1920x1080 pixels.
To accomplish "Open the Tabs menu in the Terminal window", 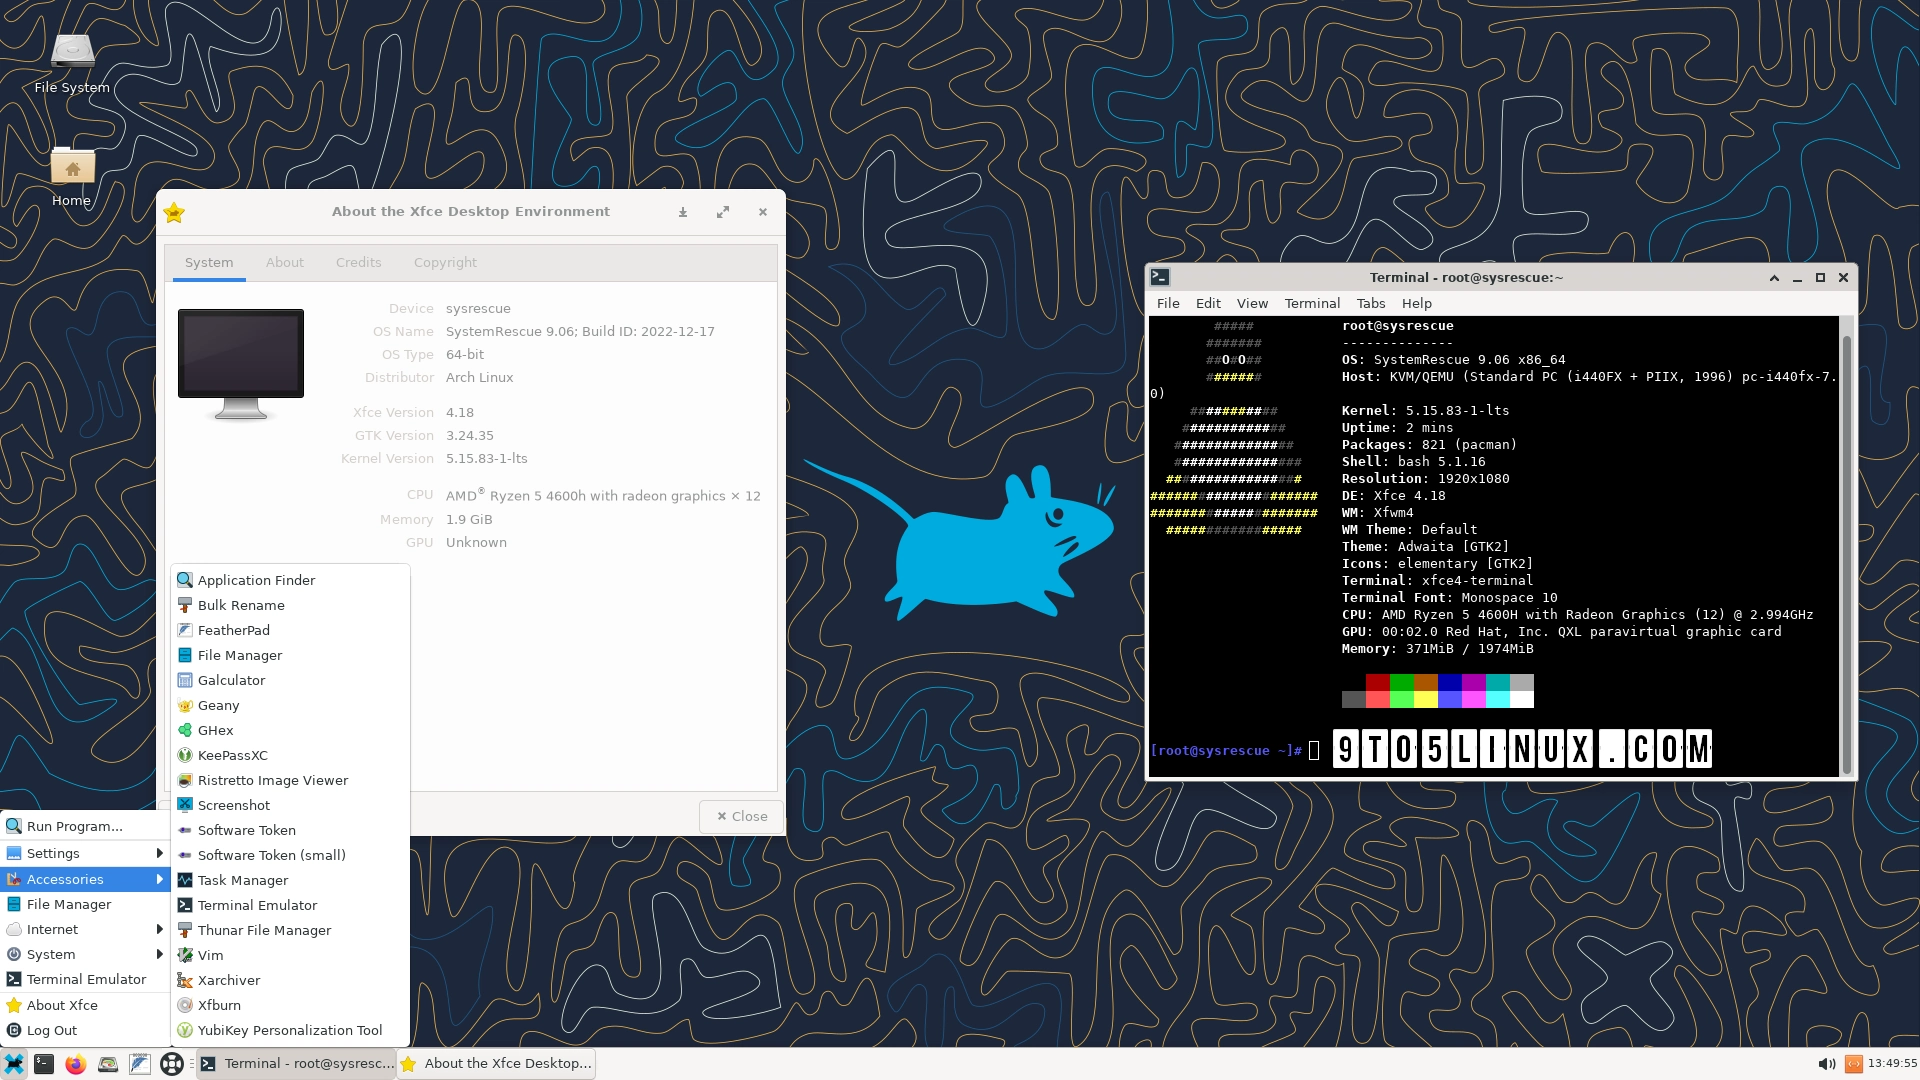I will coord(1370,303).
